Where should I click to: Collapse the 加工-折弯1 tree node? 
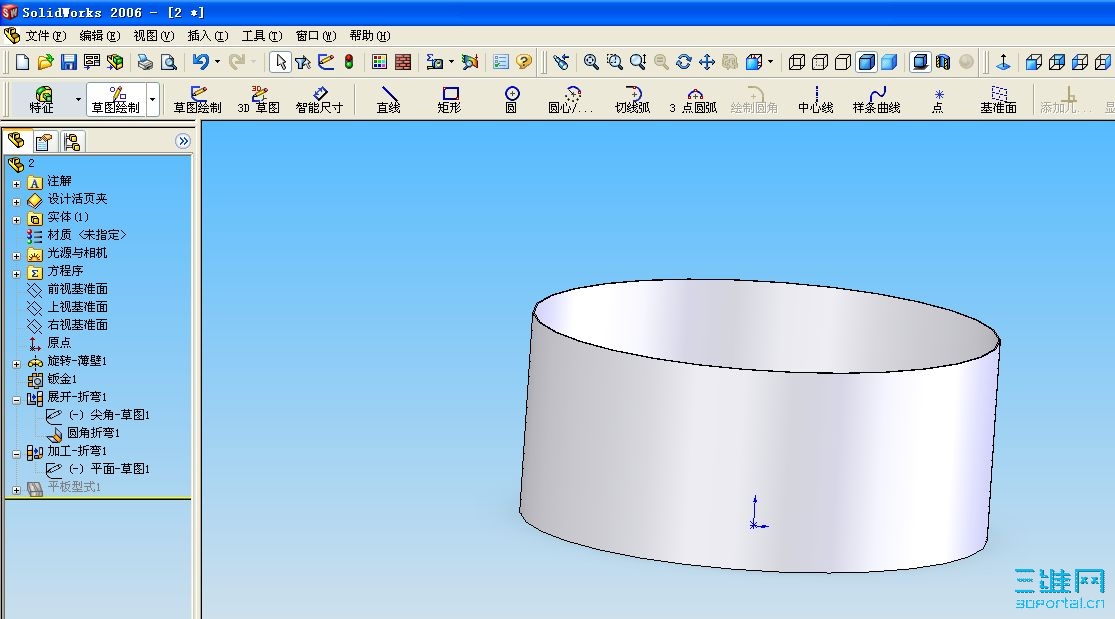point(16,454)
